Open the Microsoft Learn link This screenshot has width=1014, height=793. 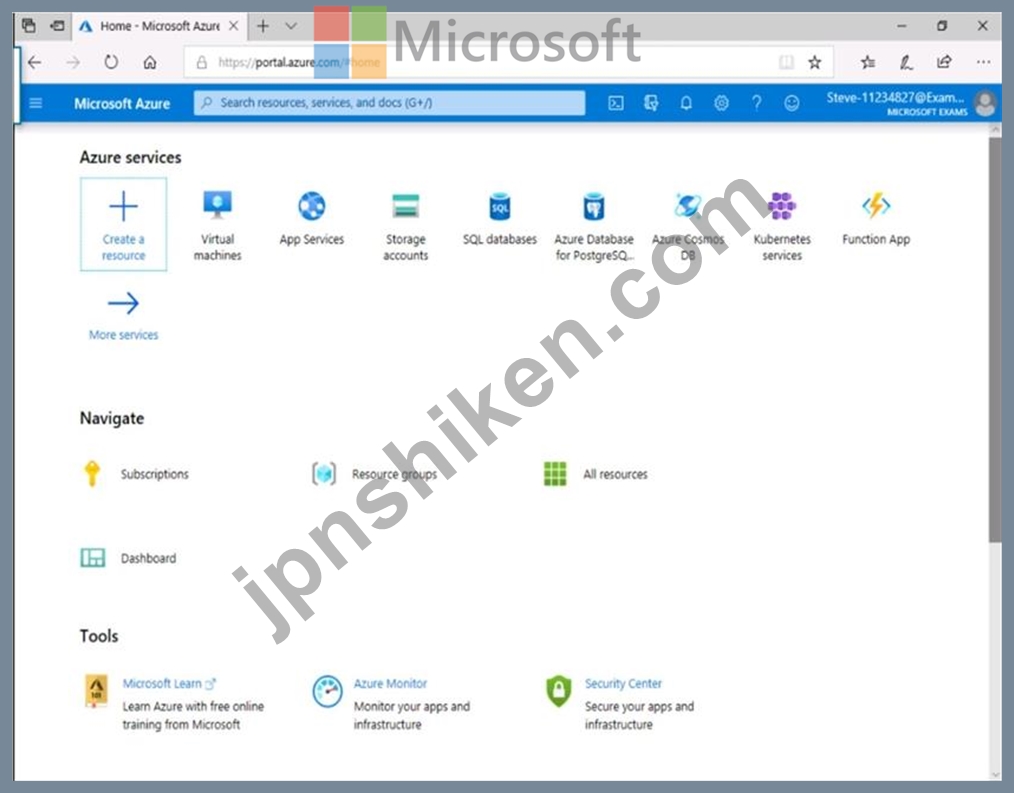(162, 683)
